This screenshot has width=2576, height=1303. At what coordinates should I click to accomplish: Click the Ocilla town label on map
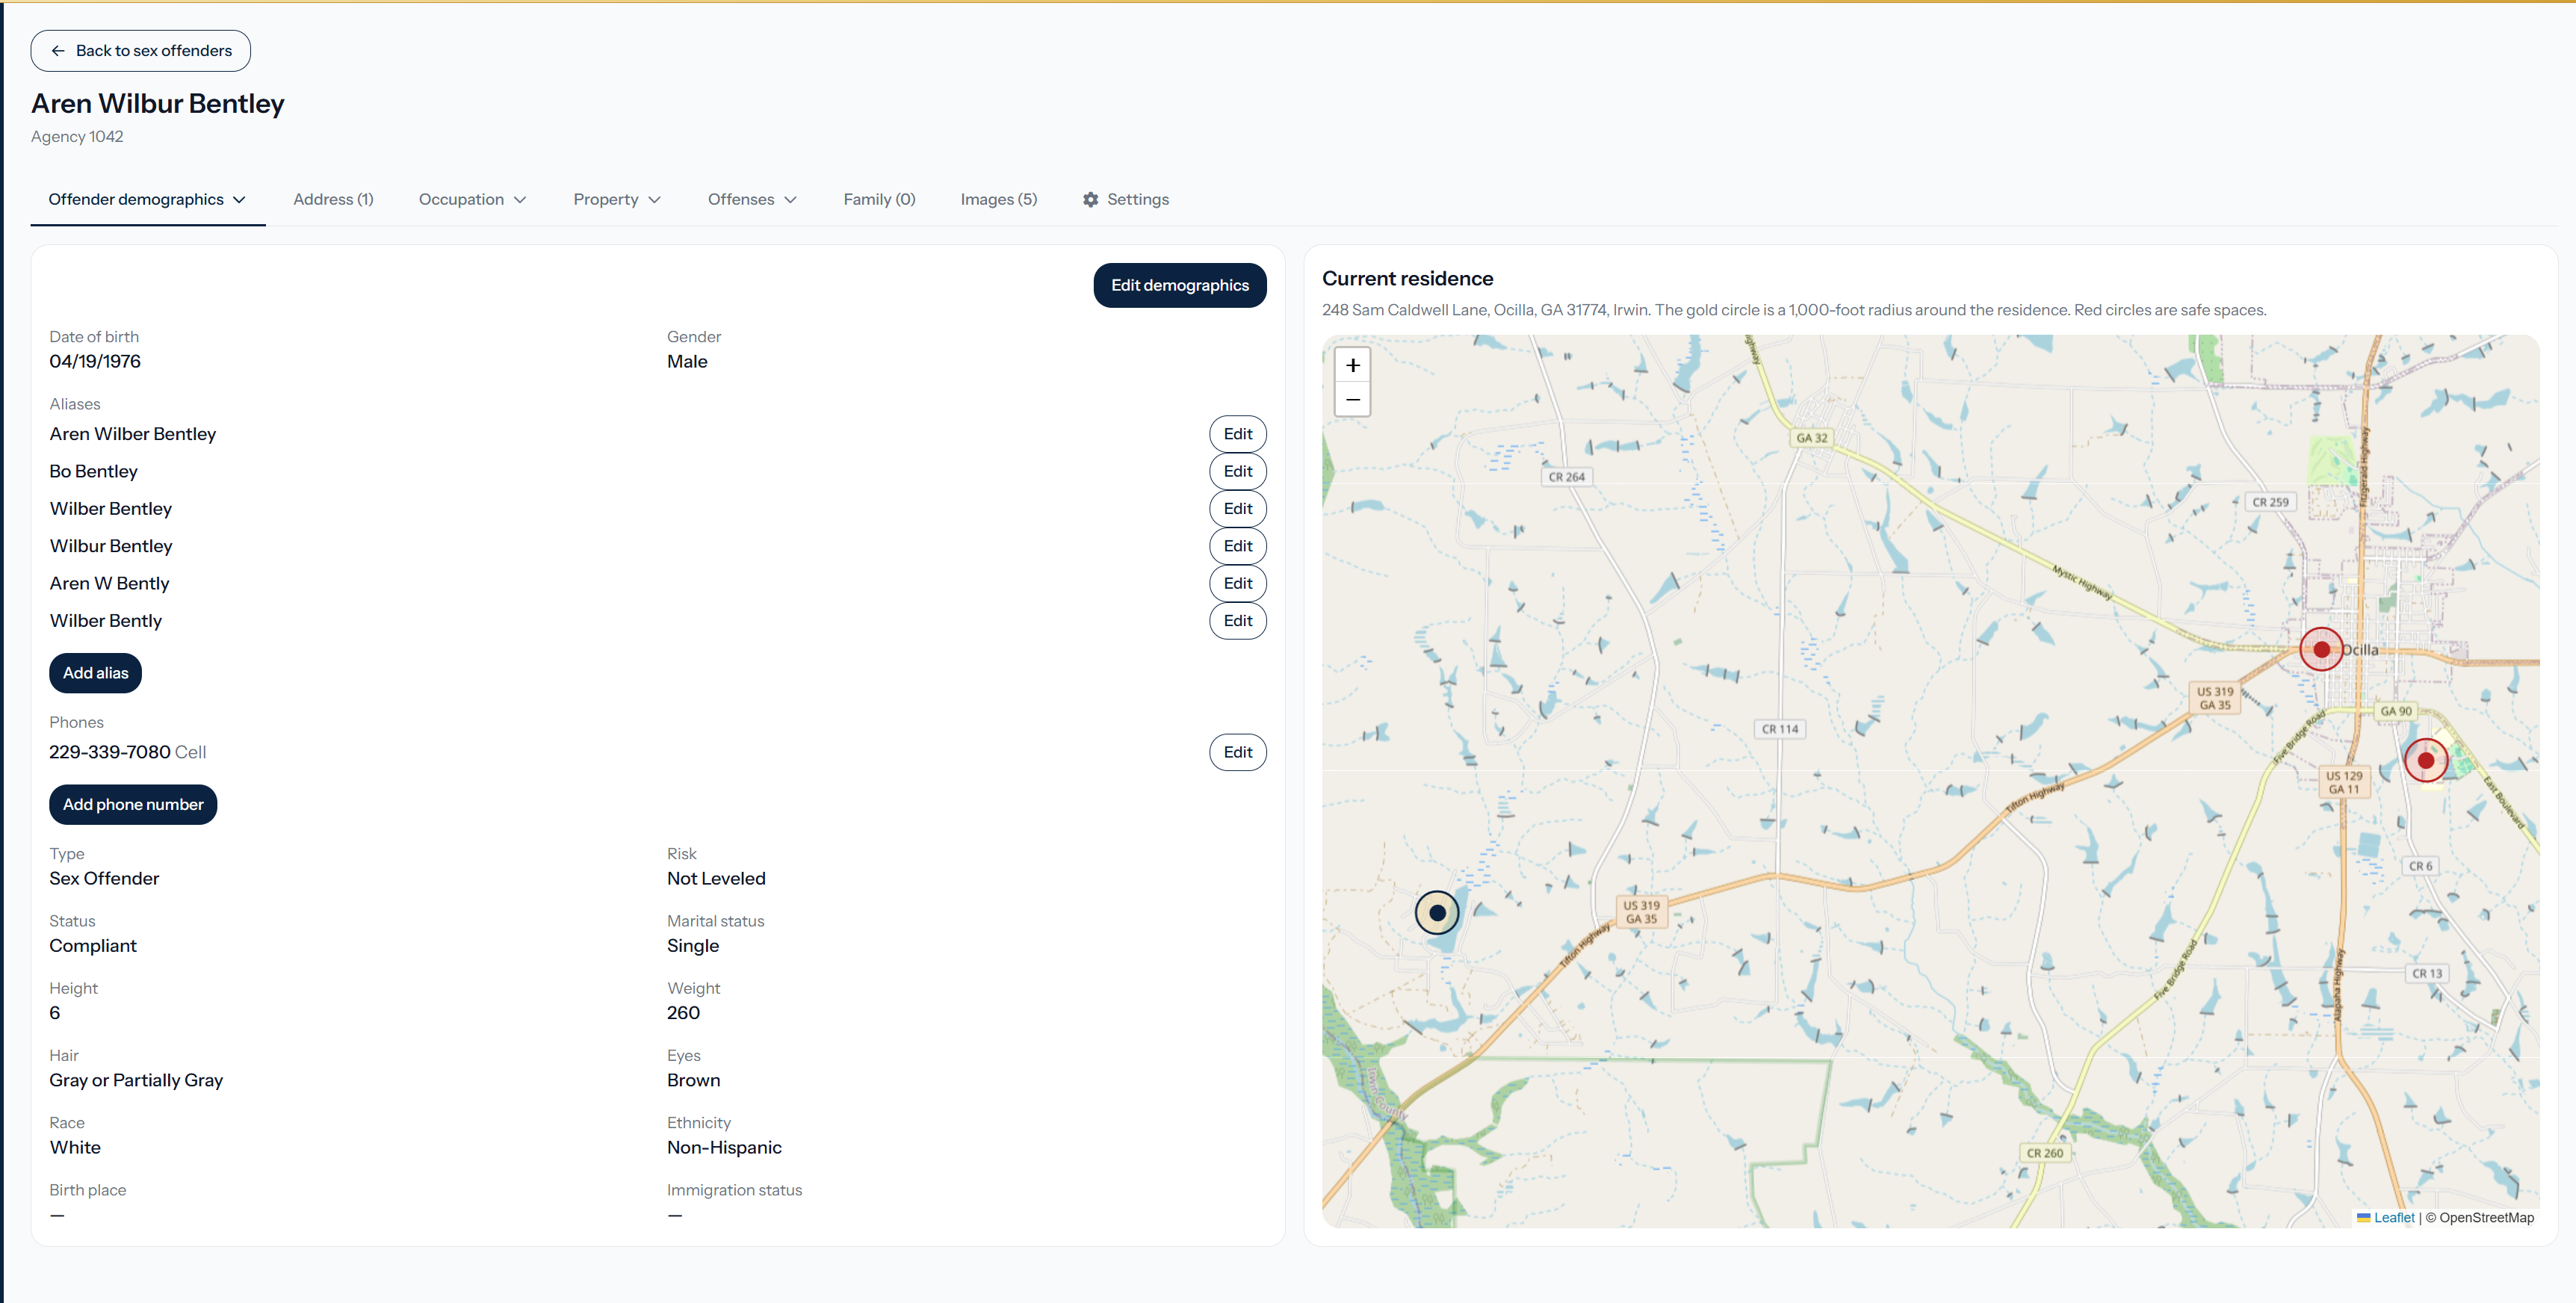click(2360, 650)
